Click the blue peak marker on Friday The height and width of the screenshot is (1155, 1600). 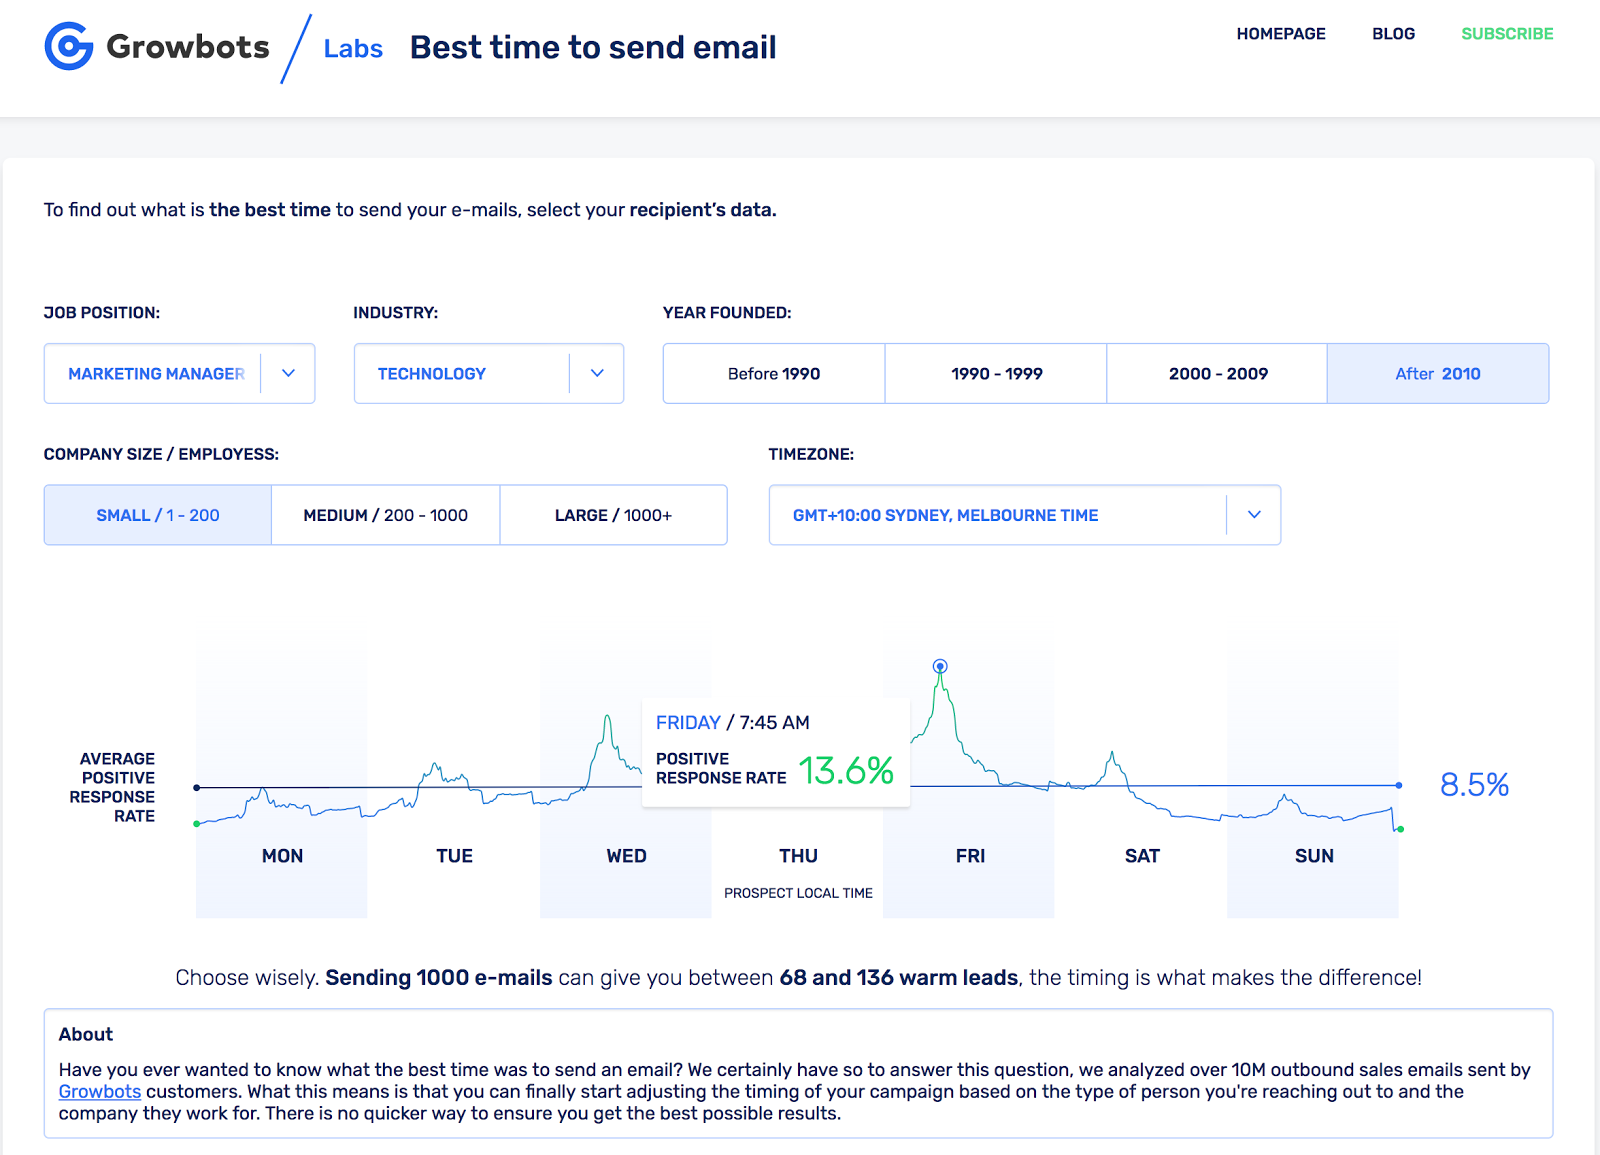tap(940, 666)
